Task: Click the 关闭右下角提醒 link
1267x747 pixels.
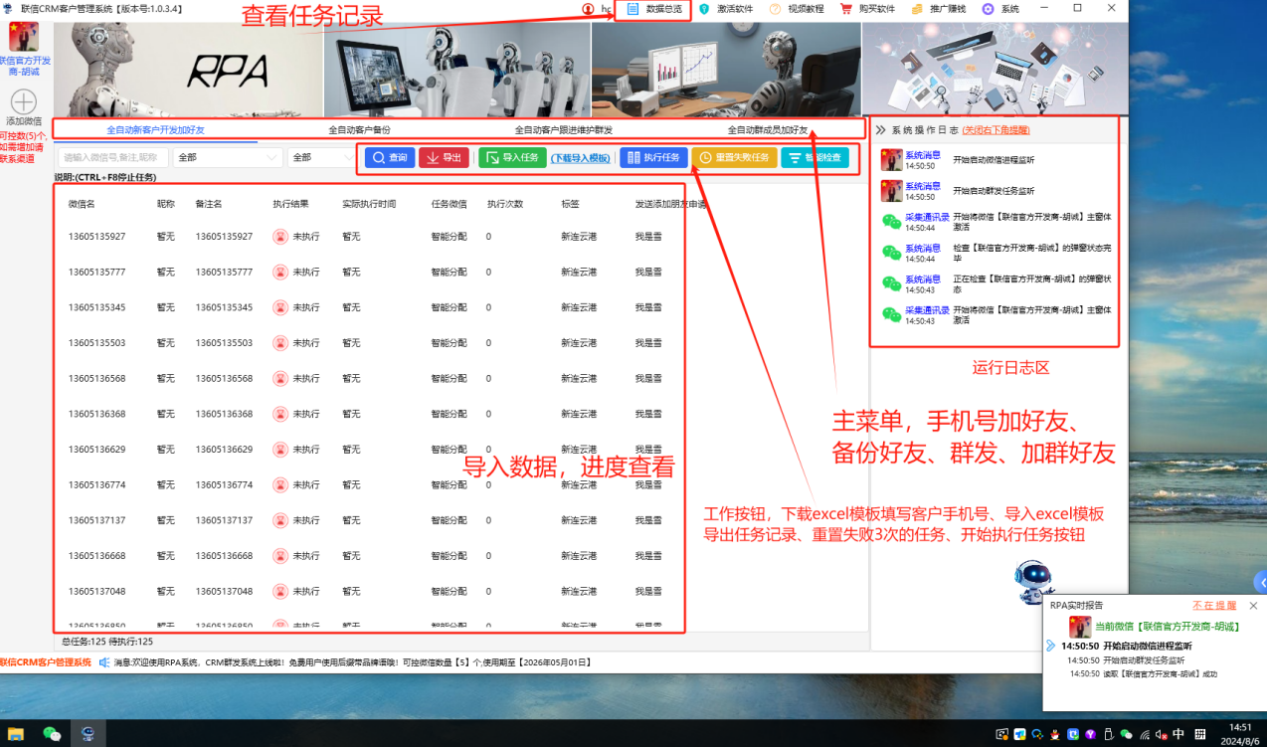Action: (995, 130)
